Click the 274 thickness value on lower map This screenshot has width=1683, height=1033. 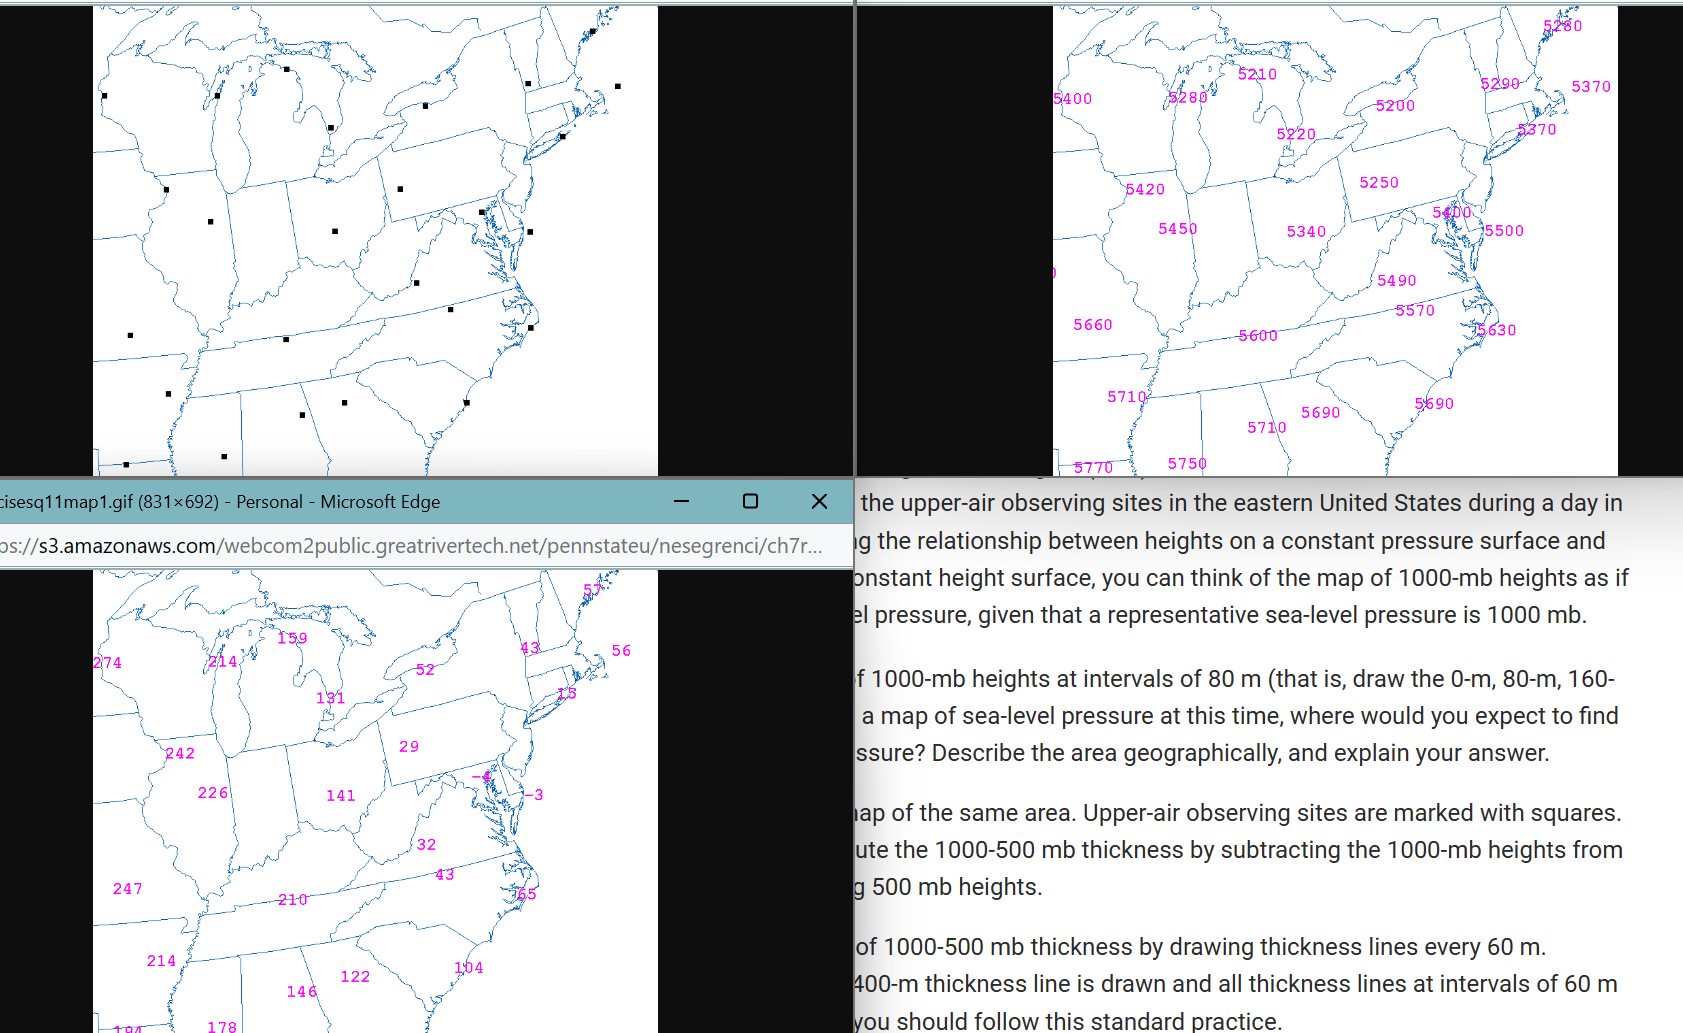point(108,662)
